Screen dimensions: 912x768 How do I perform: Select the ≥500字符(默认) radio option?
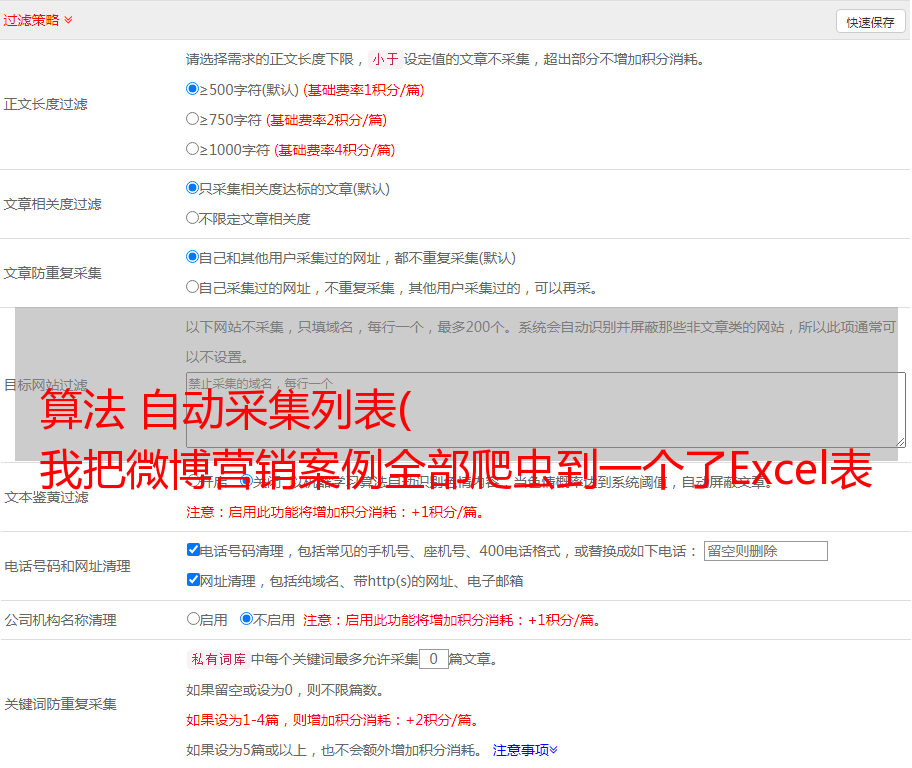192,89
